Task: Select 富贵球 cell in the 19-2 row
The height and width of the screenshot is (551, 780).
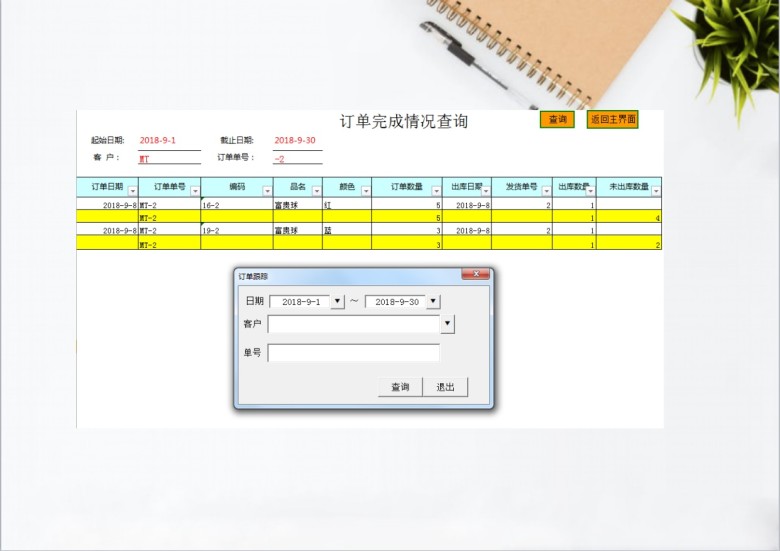Action: pyautogui.click(x=297, y=229)
